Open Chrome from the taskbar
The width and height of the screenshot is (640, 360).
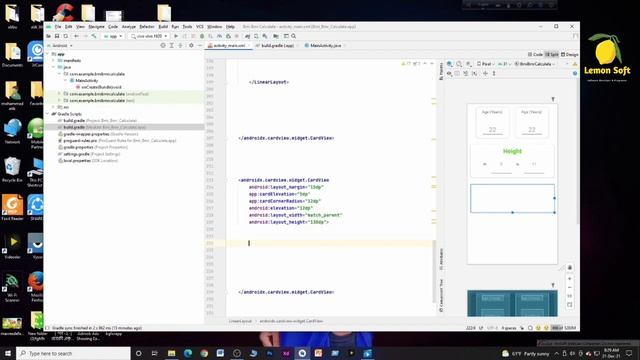[204, 353]
